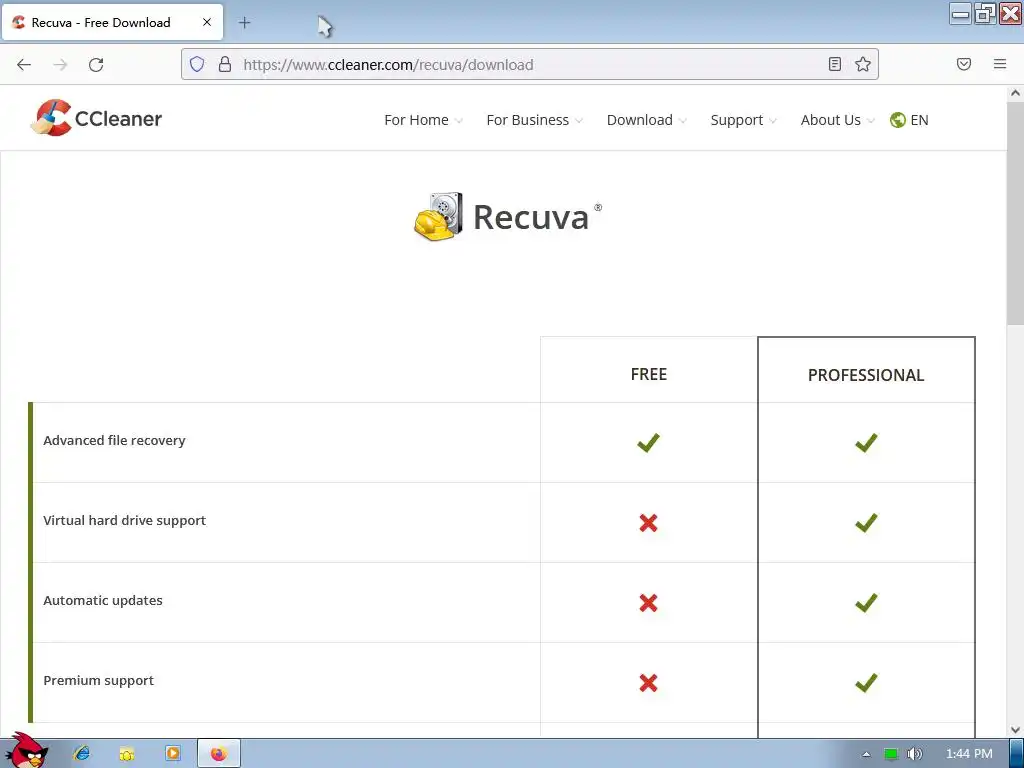Click Professional checkmark for Premium support

click(866, 683)
